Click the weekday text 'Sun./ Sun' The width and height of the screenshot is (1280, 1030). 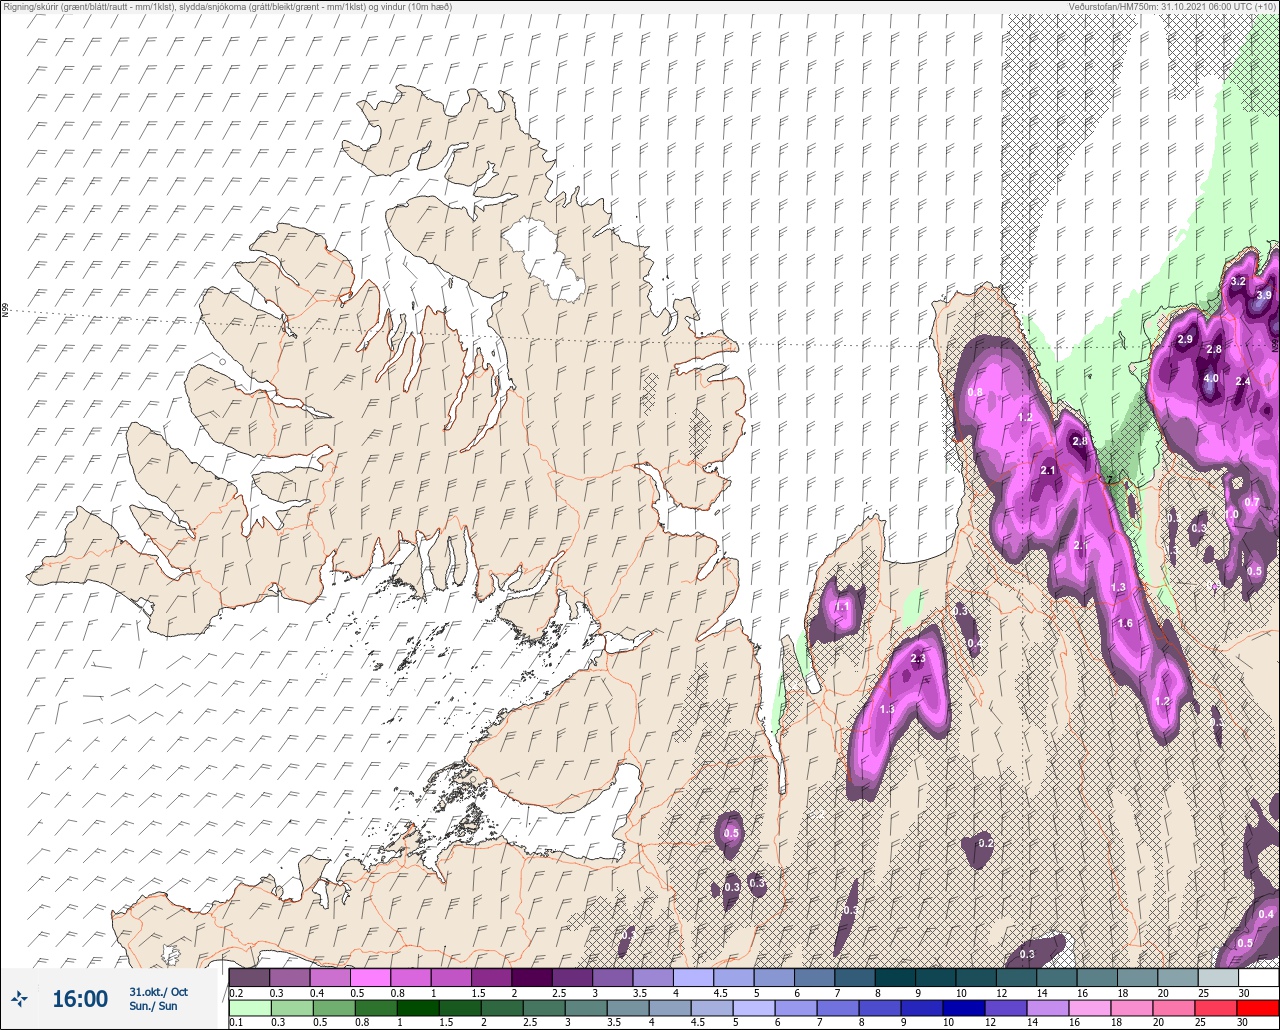pyautogui.click(x=153, y=1006)
